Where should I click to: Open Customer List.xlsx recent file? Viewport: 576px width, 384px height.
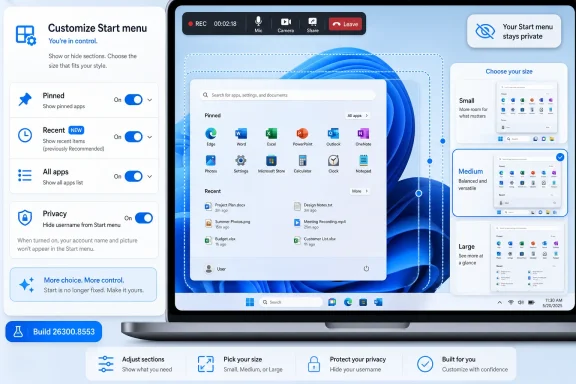[314, 241]
